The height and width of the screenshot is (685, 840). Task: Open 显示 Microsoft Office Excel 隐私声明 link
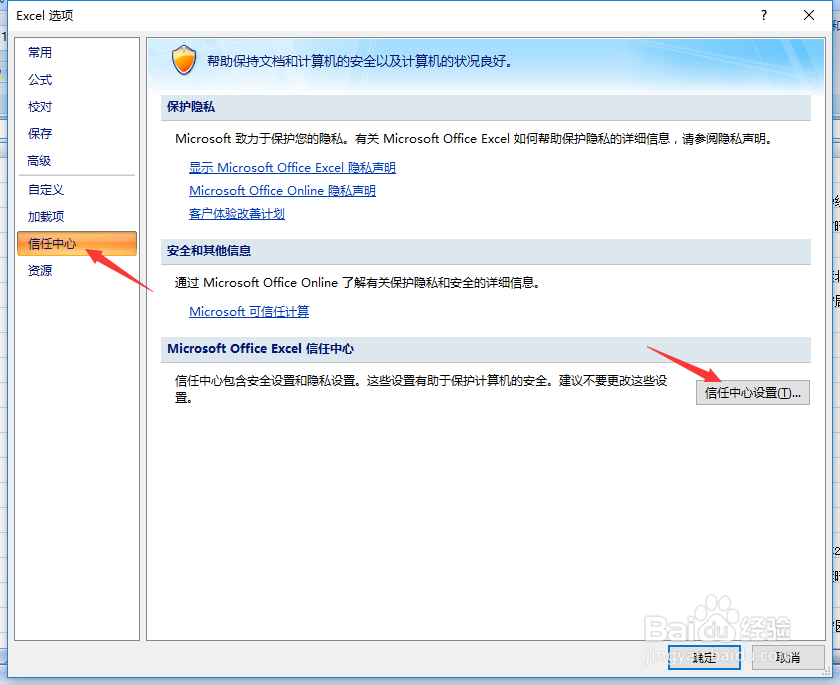click(x=292, y=168)
